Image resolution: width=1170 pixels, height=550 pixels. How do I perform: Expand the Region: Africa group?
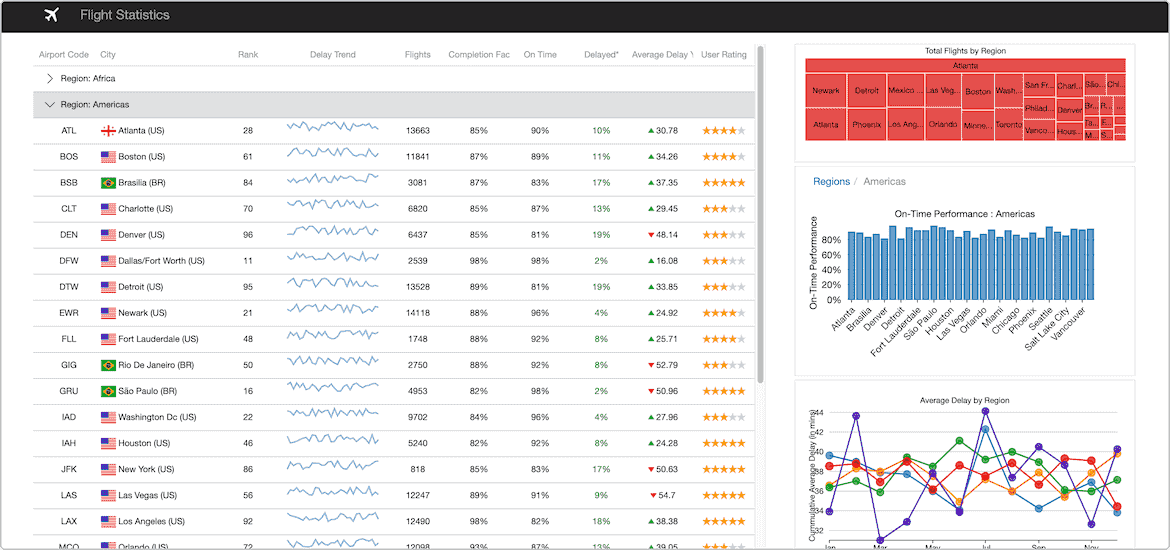50,78
